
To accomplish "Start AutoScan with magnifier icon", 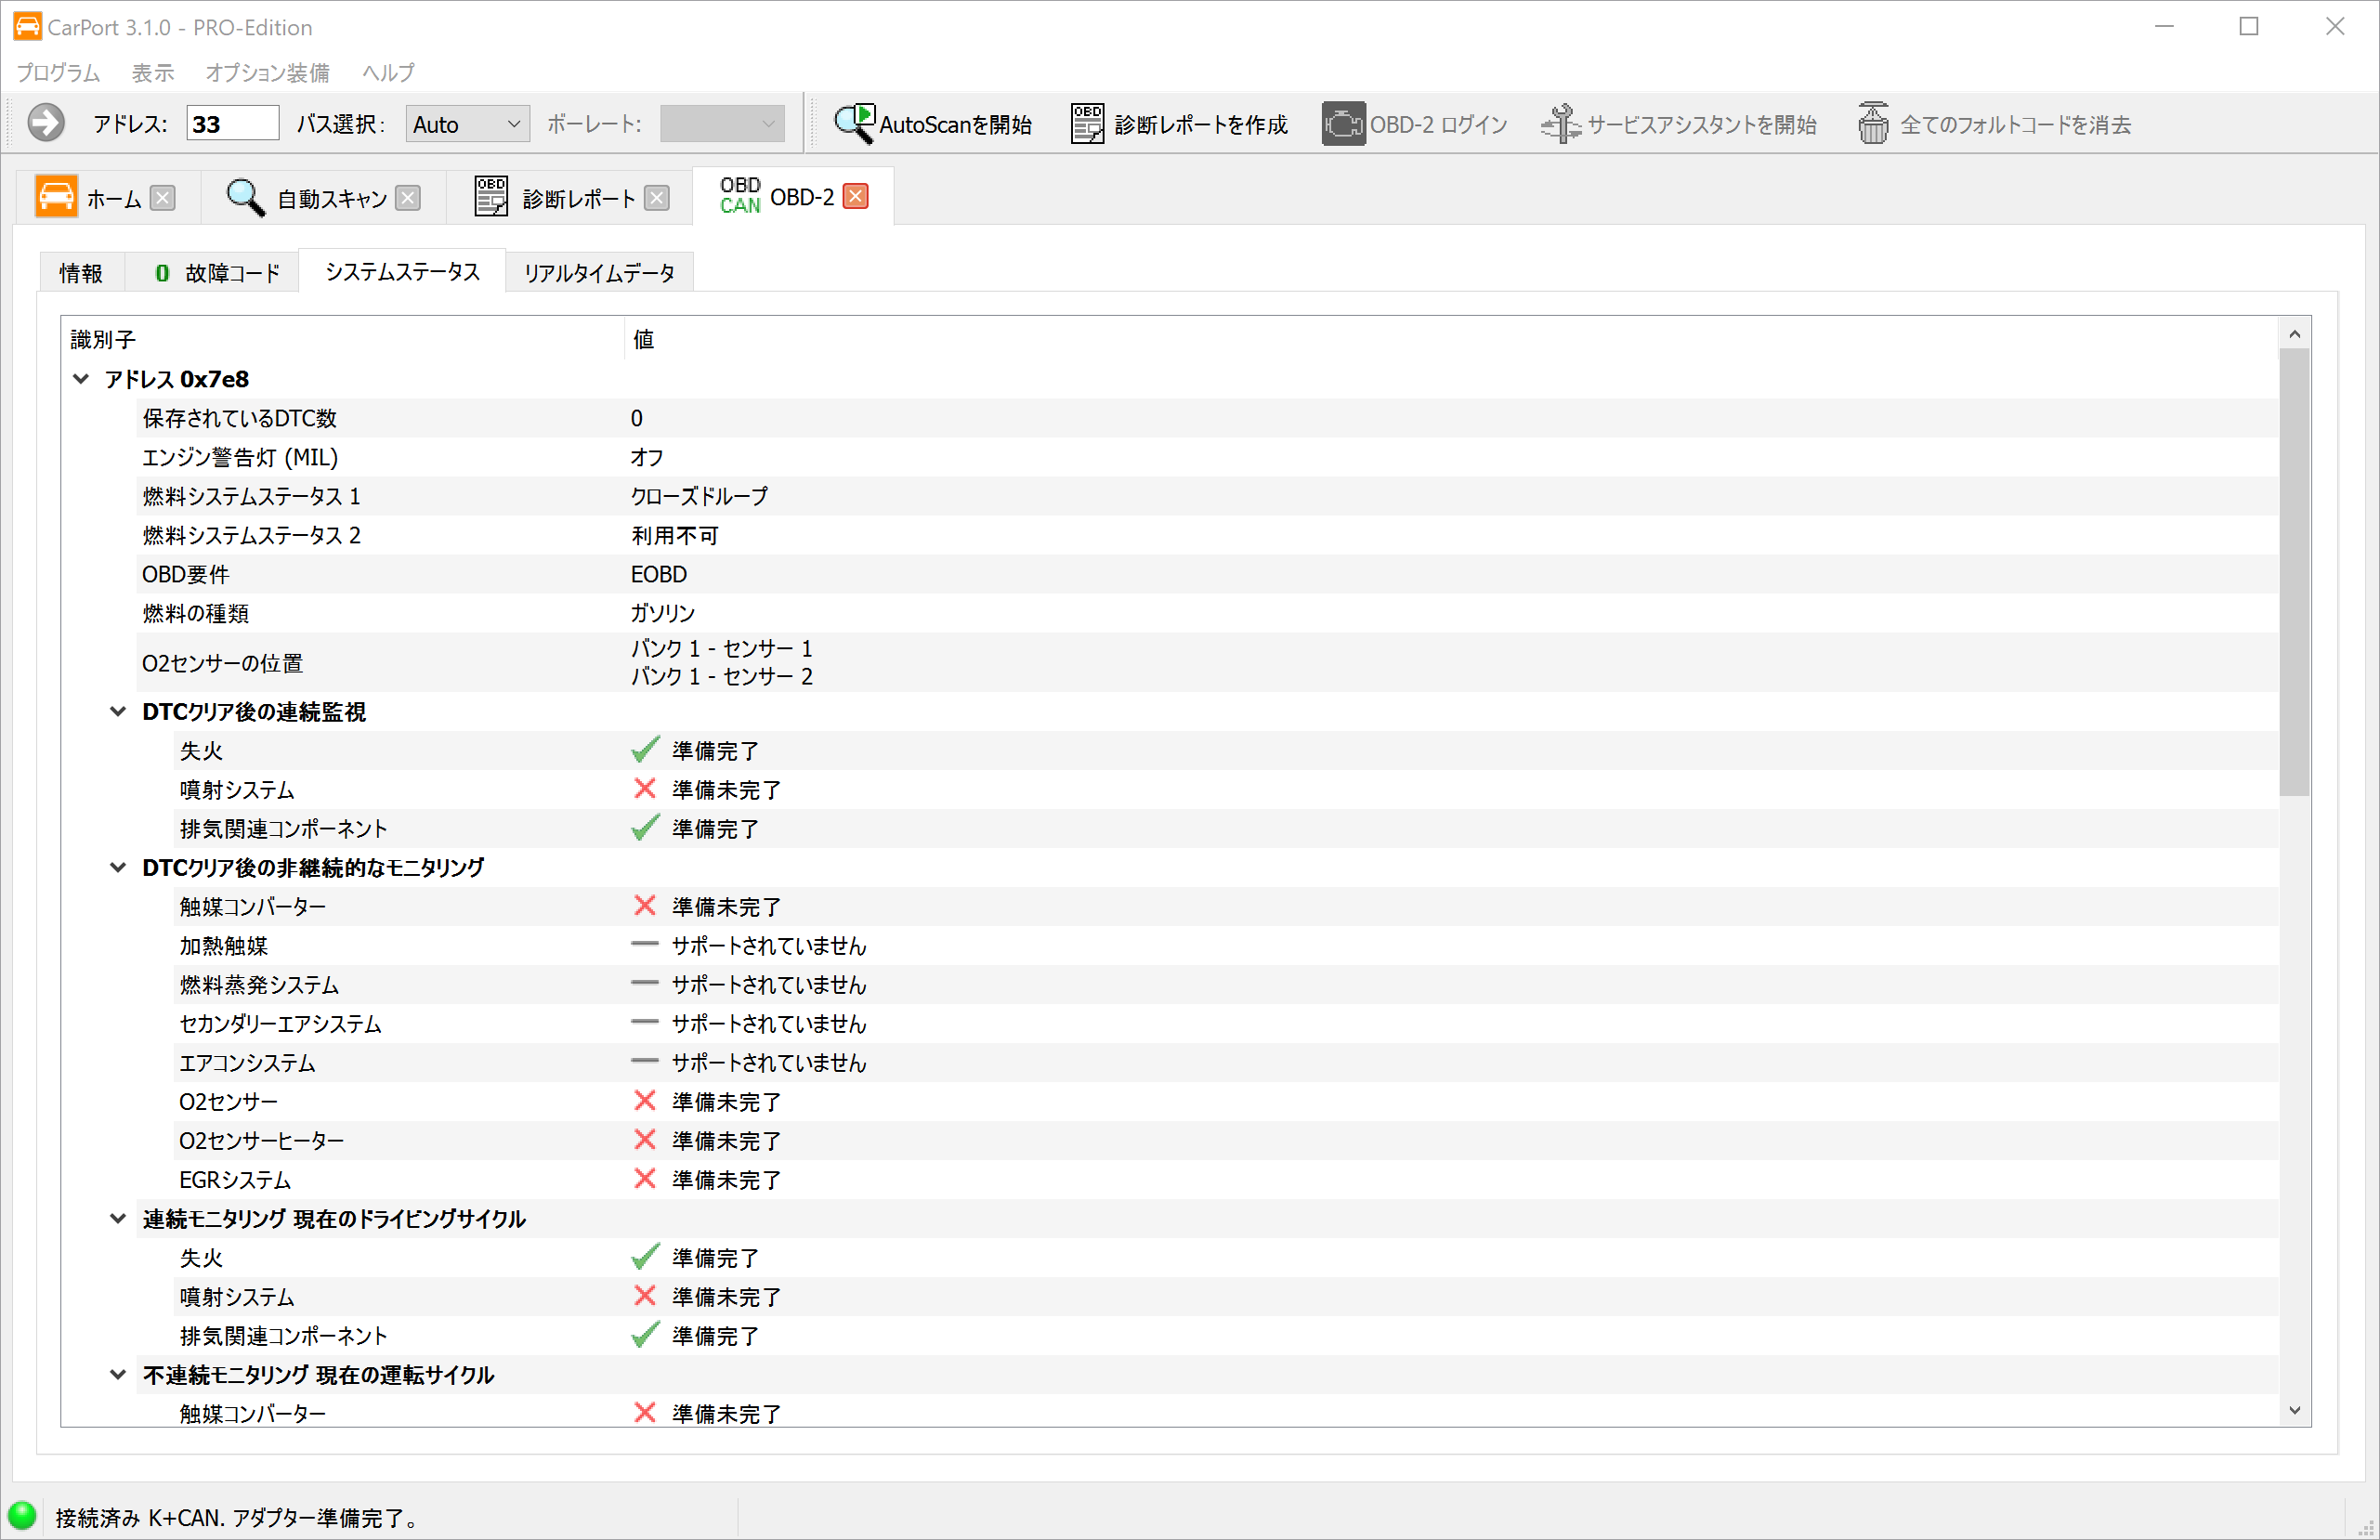I will pos(854,124).
